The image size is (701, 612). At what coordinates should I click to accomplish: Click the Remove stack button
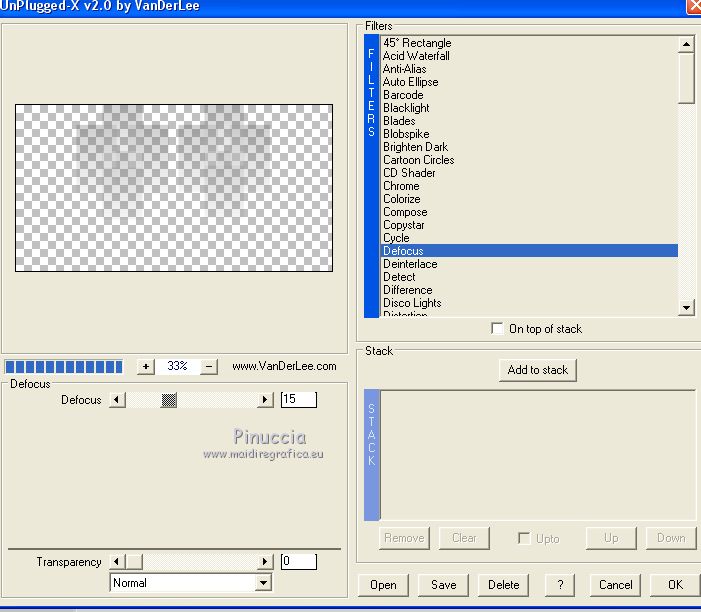[404, 538]
